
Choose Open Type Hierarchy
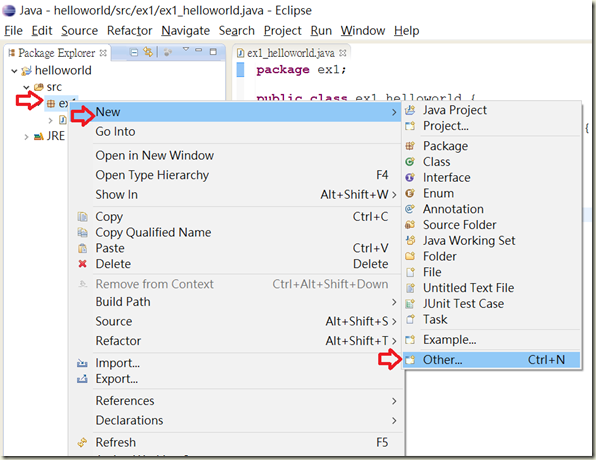click(x=236, y=175)
